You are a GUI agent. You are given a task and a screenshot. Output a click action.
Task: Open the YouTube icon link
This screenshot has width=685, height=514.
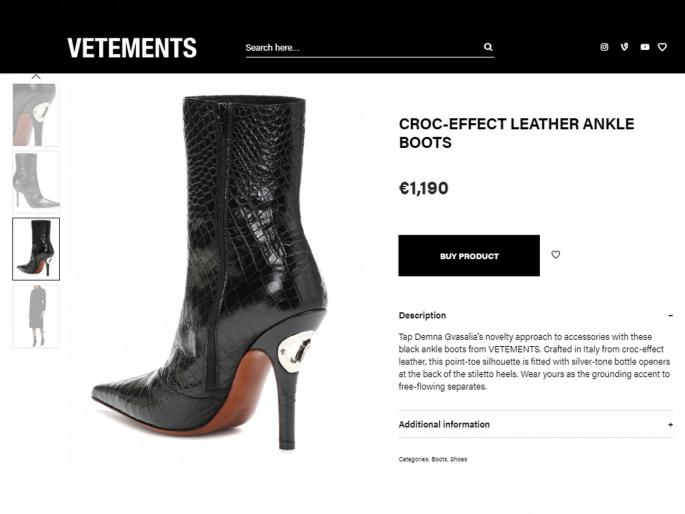644,47
